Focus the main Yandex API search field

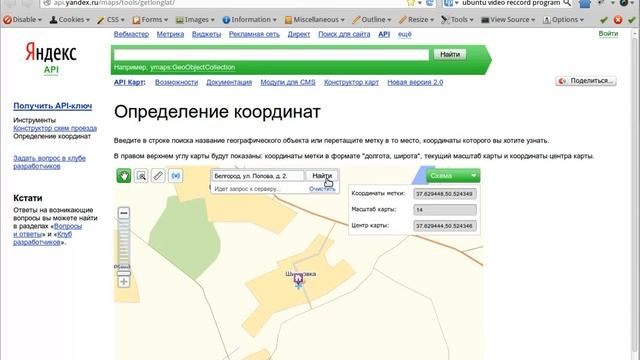click(x=271, y=54)
